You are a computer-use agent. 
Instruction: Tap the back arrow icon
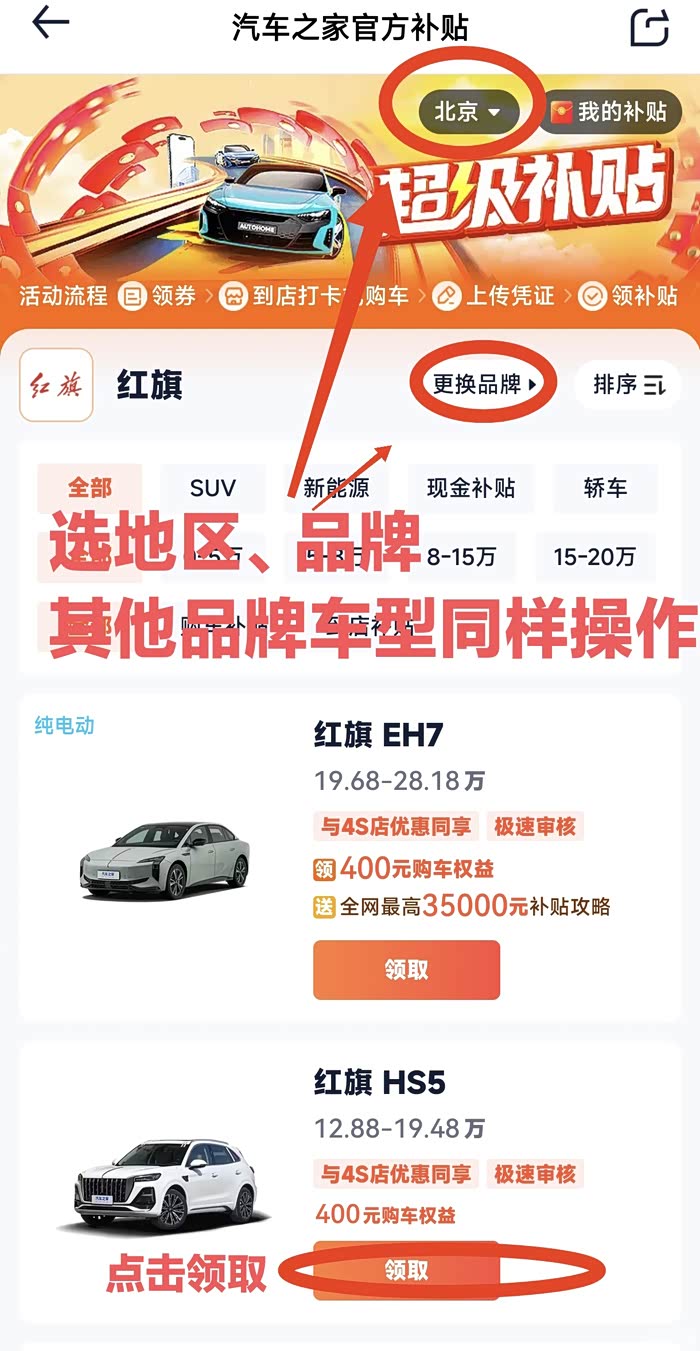click(50, 25)
